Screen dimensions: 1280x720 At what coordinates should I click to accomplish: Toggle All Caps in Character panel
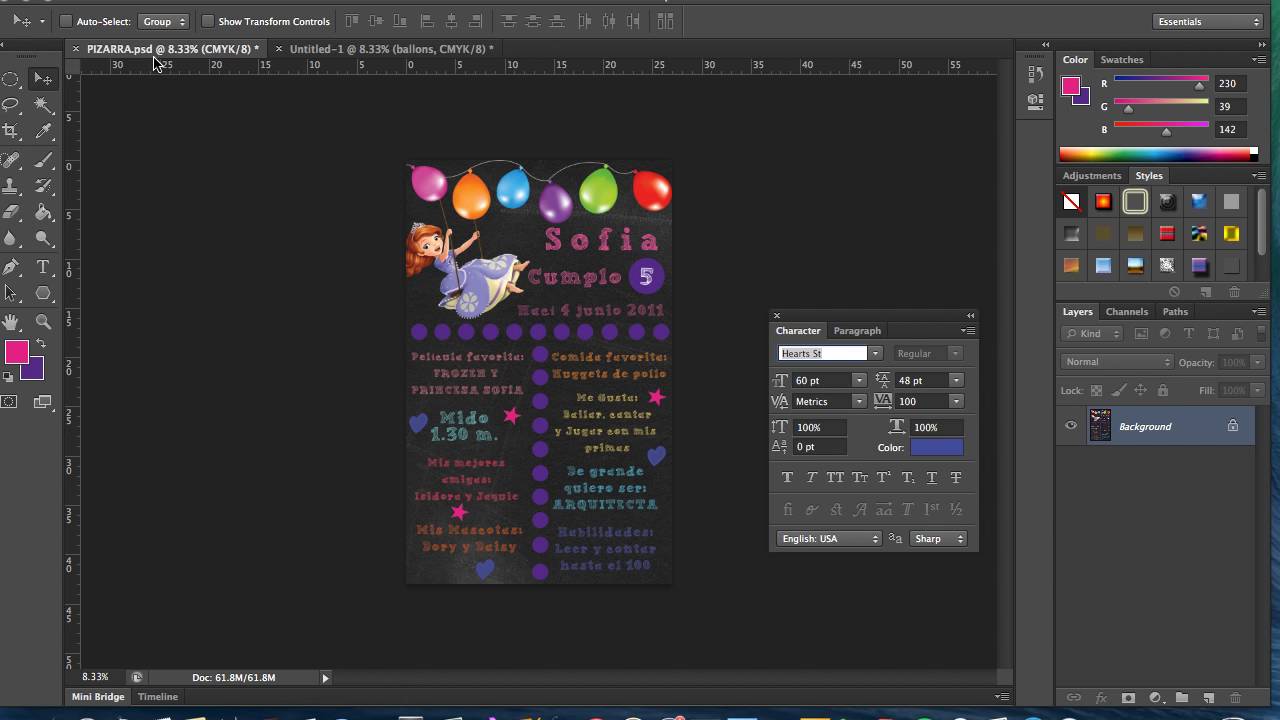point(835,477)
